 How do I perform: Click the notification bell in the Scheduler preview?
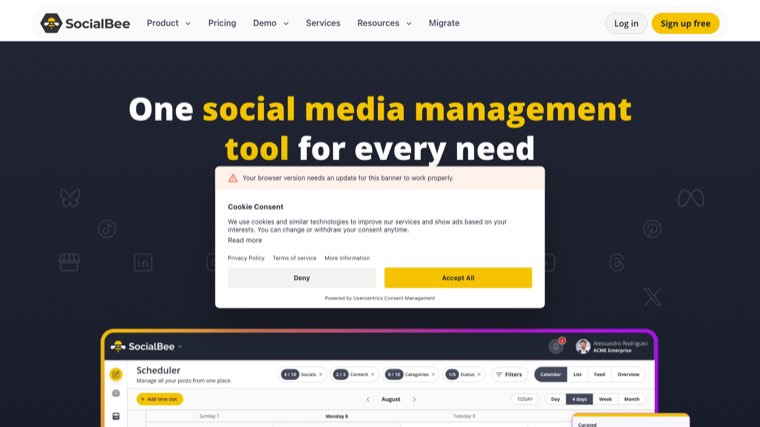click(x=556, y=346)
